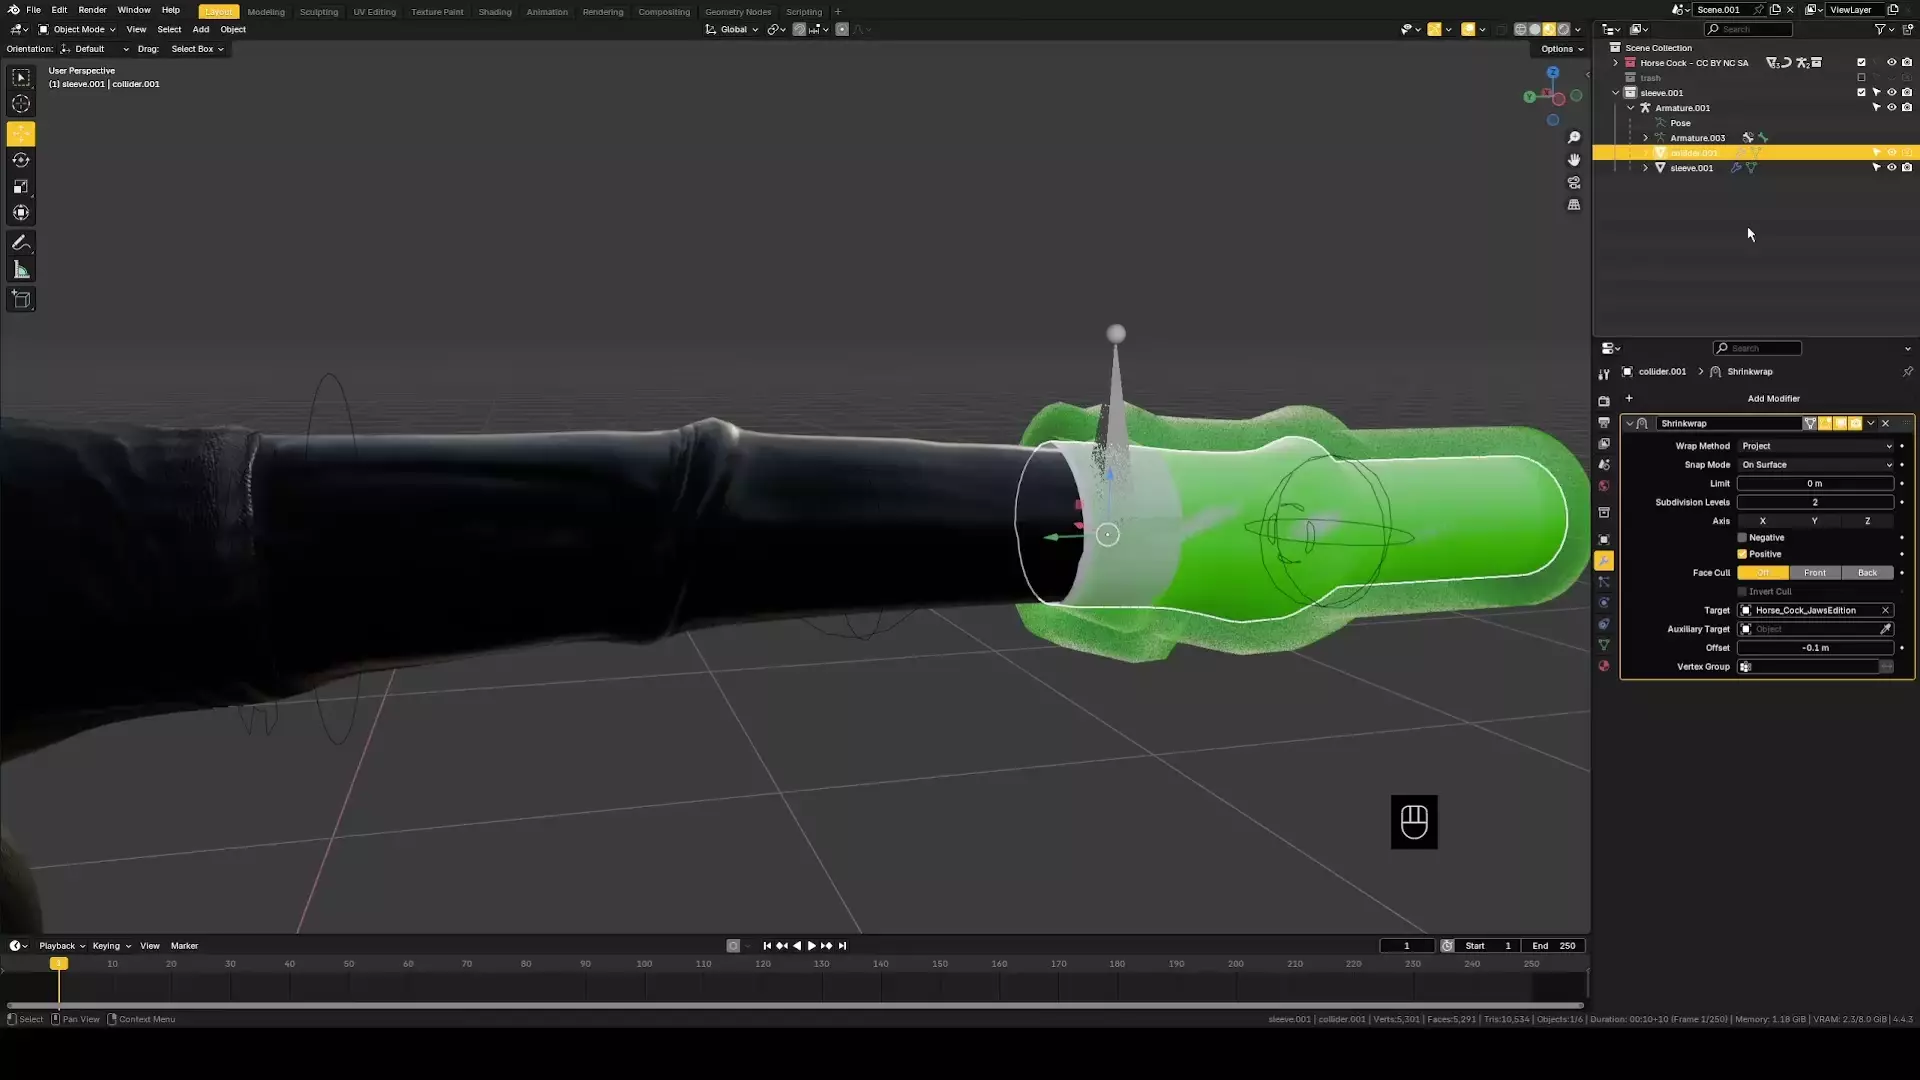This screenshot has height=1080, width=1920.
Task: Hide sleeve.001 object with eye icon
Action: (x=1891, y=168)
